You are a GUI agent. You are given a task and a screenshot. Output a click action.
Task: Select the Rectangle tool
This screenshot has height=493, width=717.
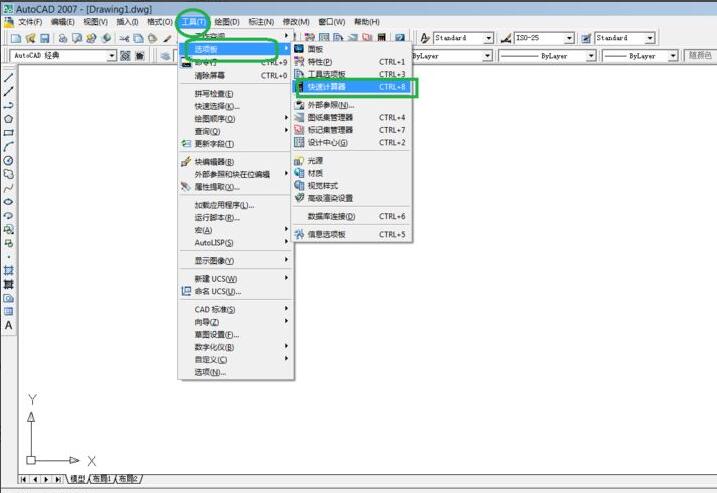click(8, 133)
